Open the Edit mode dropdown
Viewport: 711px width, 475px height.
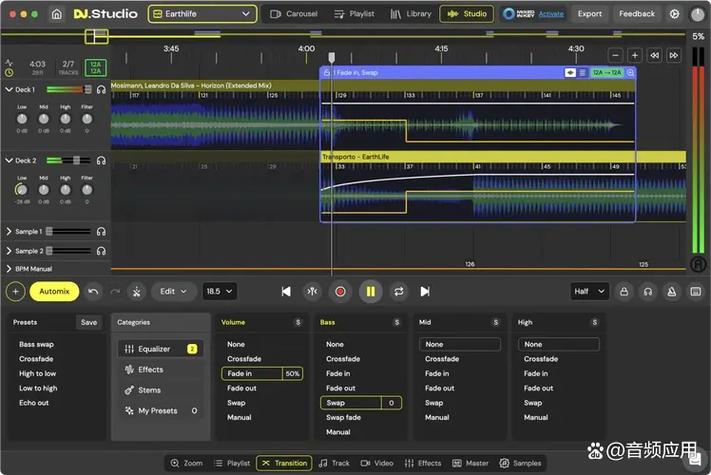pyautogui.click(x=174, y=291)
